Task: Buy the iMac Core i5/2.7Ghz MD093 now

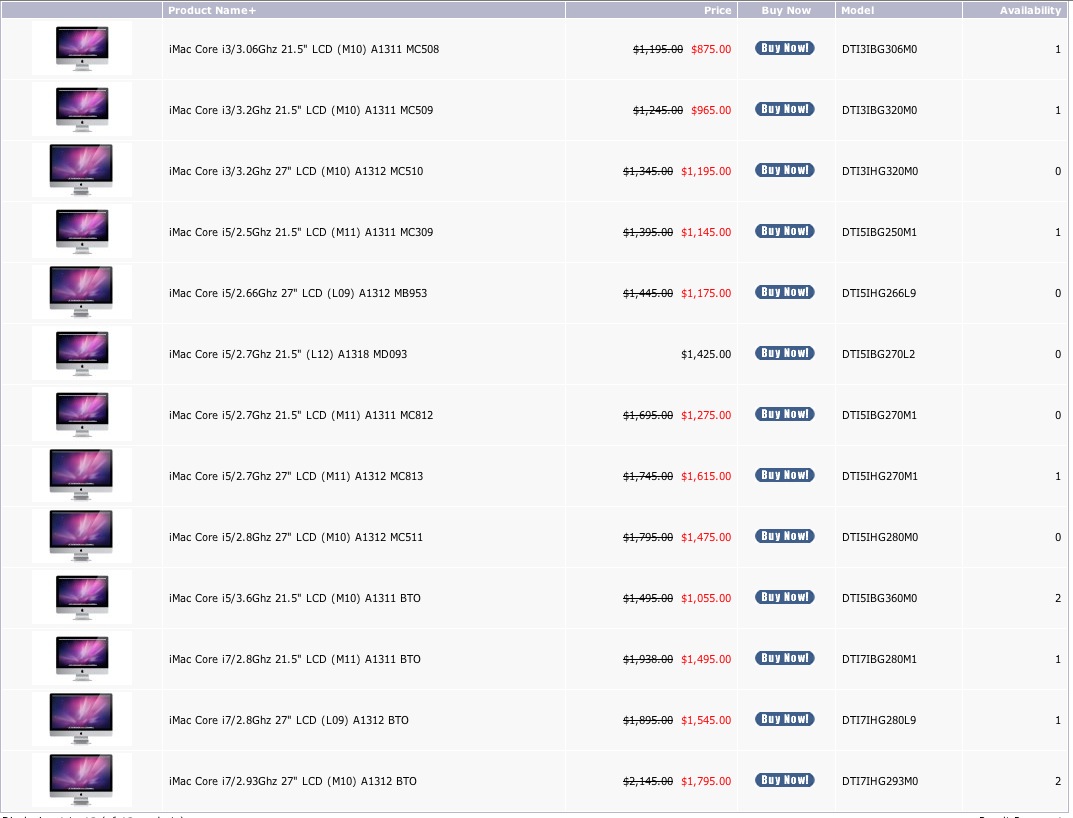Action: point(784,353)
